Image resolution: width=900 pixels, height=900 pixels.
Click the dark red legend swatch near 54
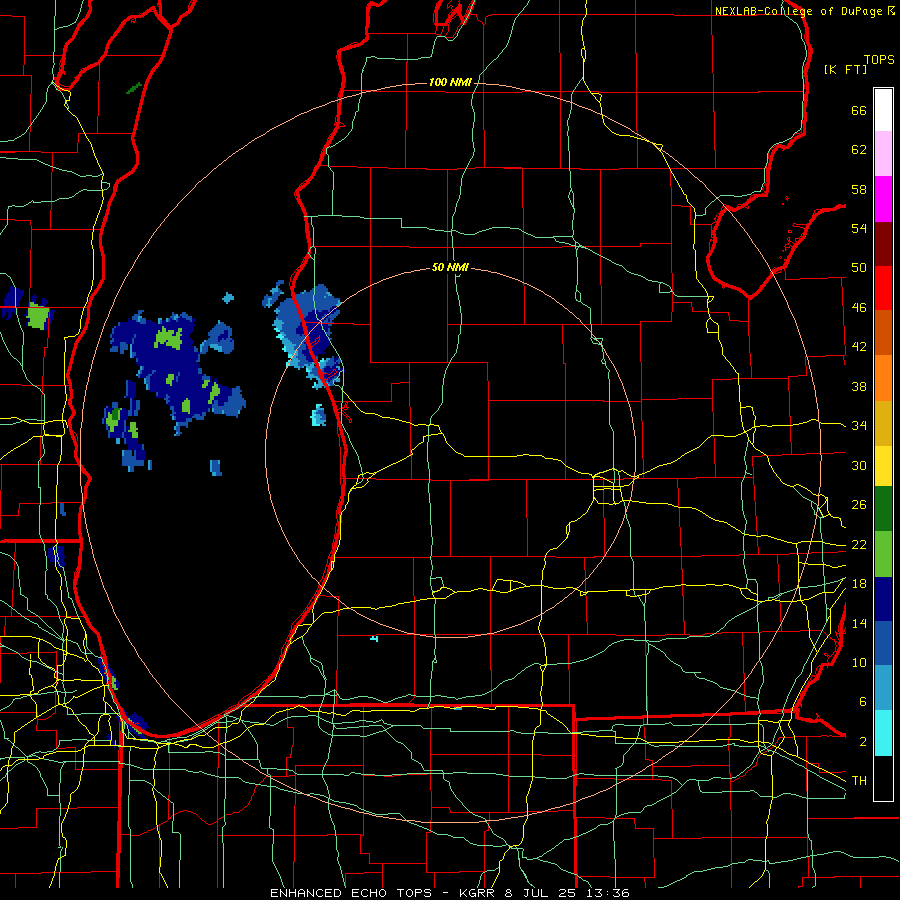883,244
